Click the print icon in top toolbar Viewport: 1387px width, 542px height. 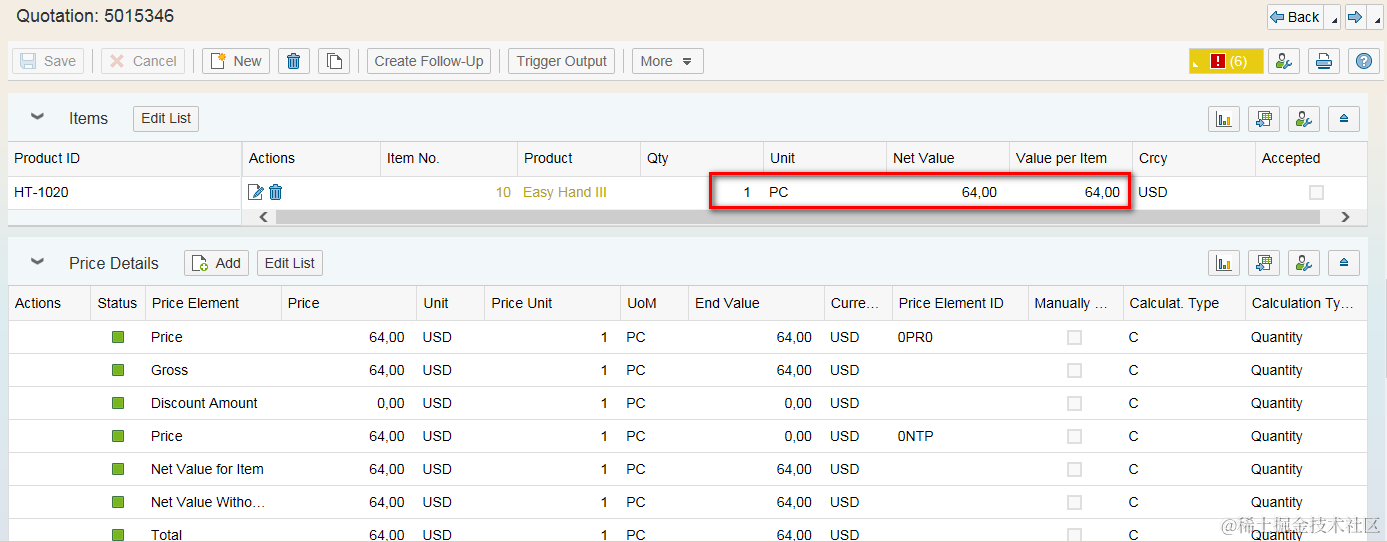click(1324, 61)
